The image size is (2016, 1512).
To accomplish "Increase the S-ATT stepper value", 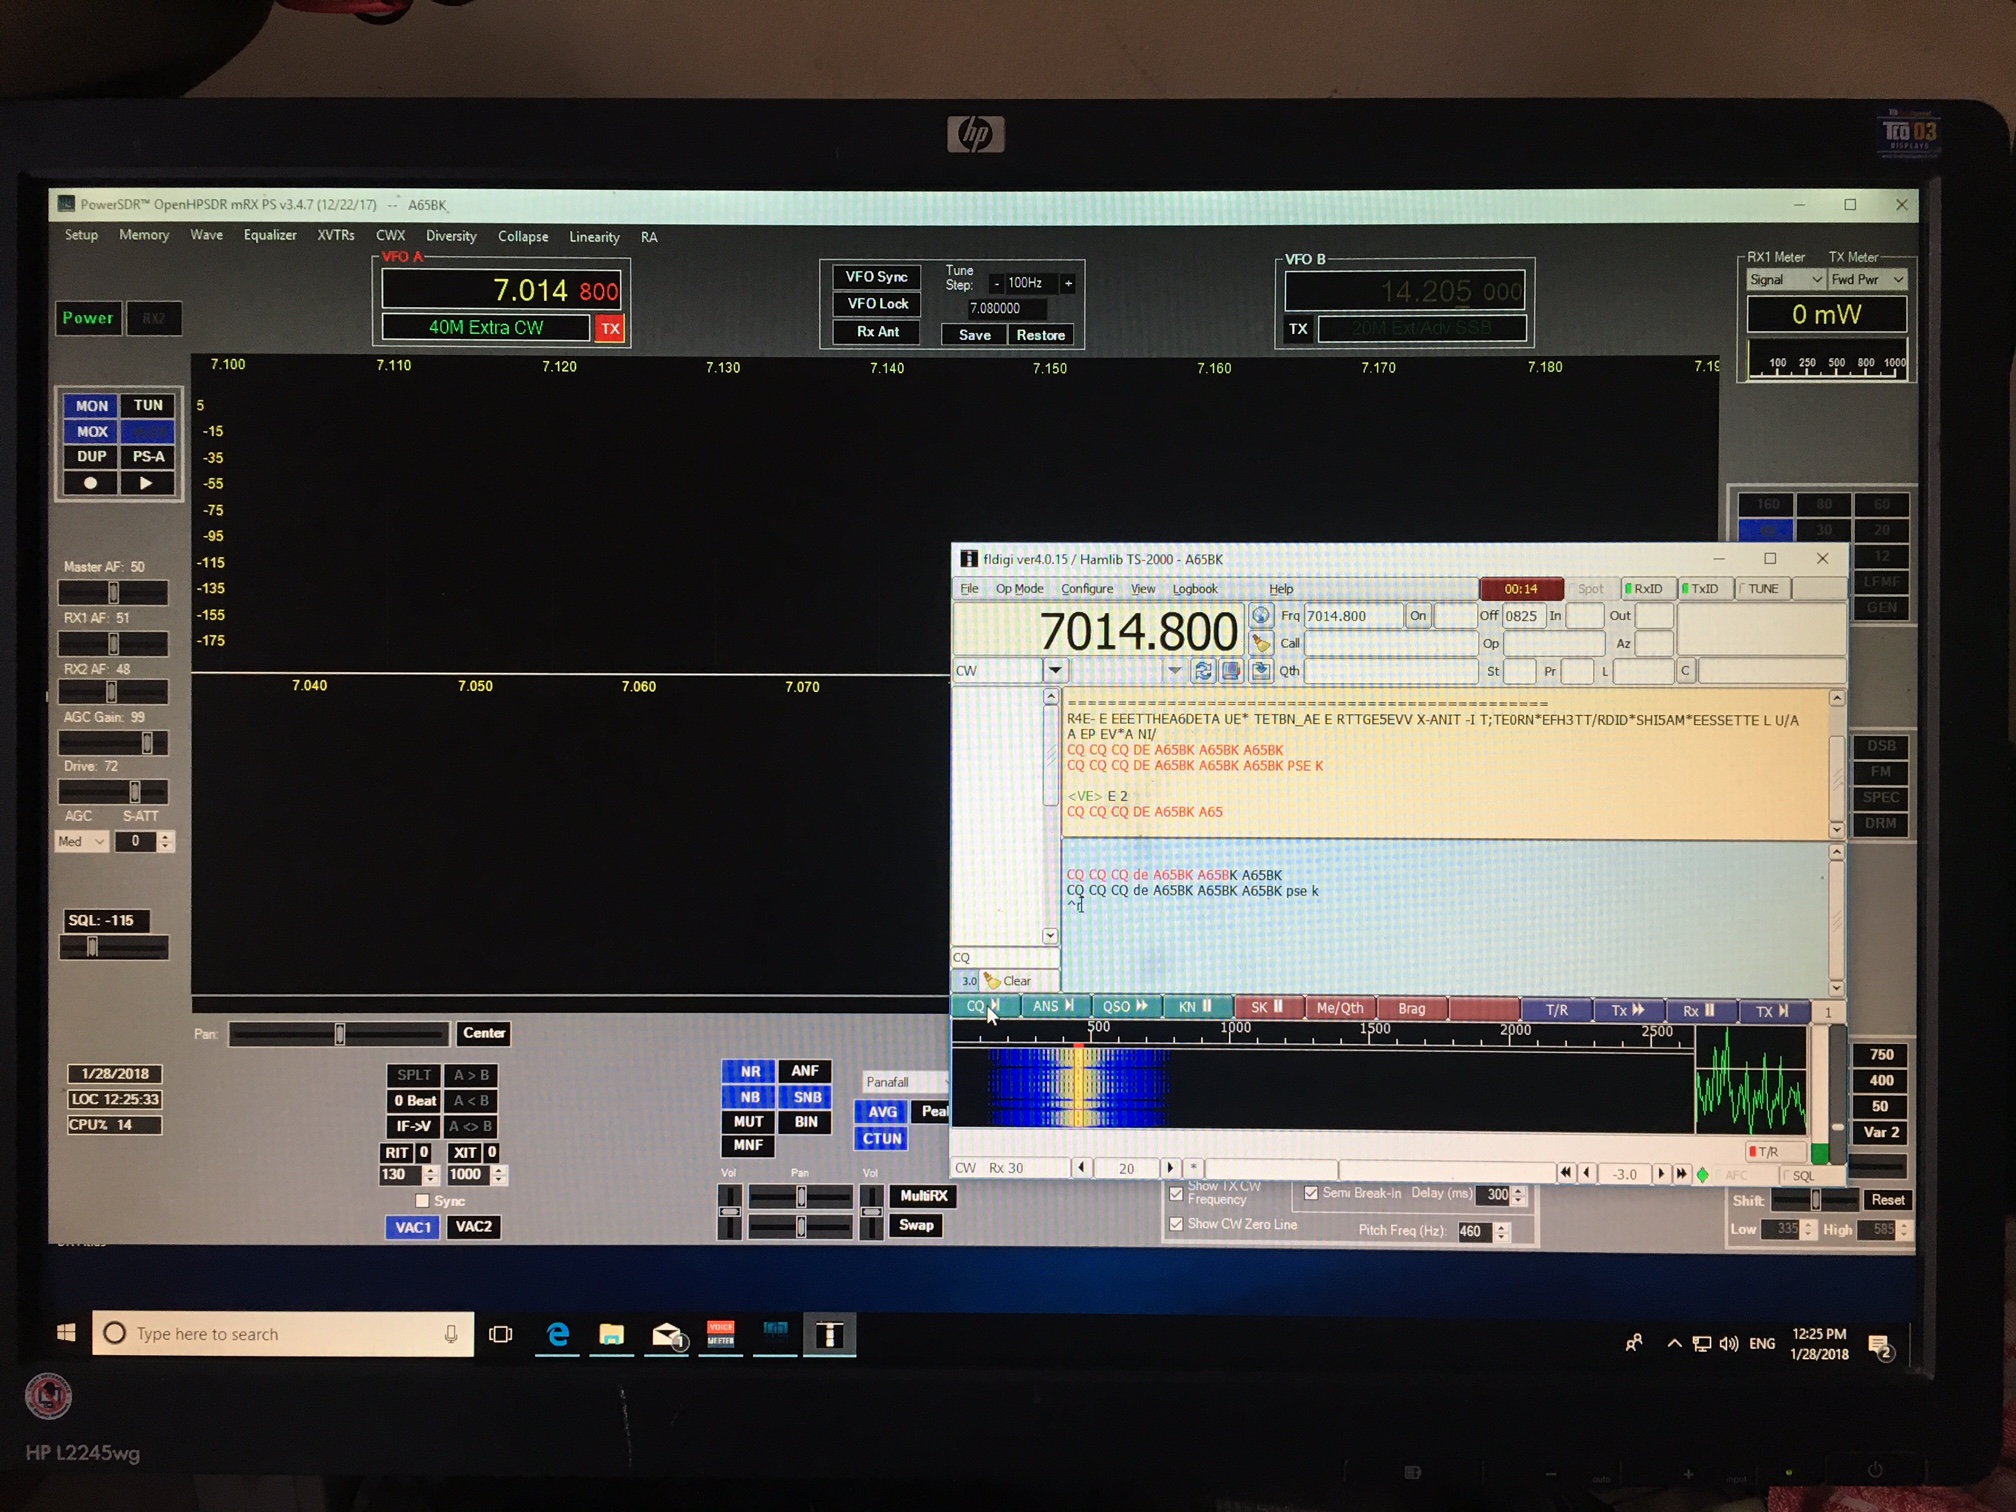I will point(166,837).
